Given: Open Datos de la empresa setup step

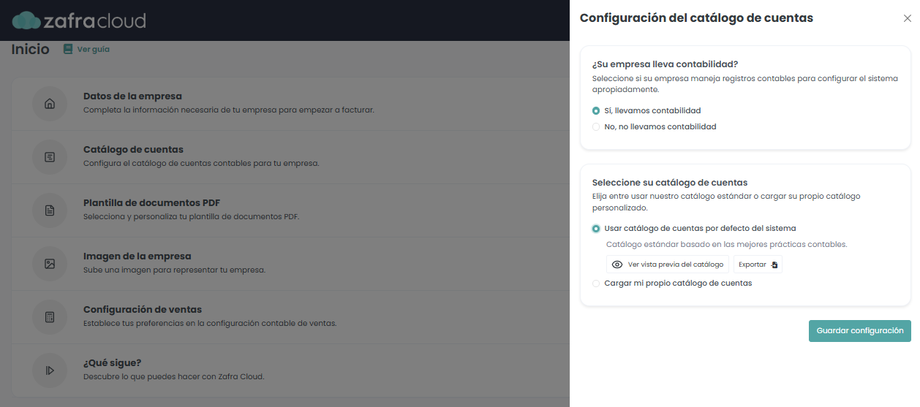Looking at the screenshot, I should (x=132, y=97).
